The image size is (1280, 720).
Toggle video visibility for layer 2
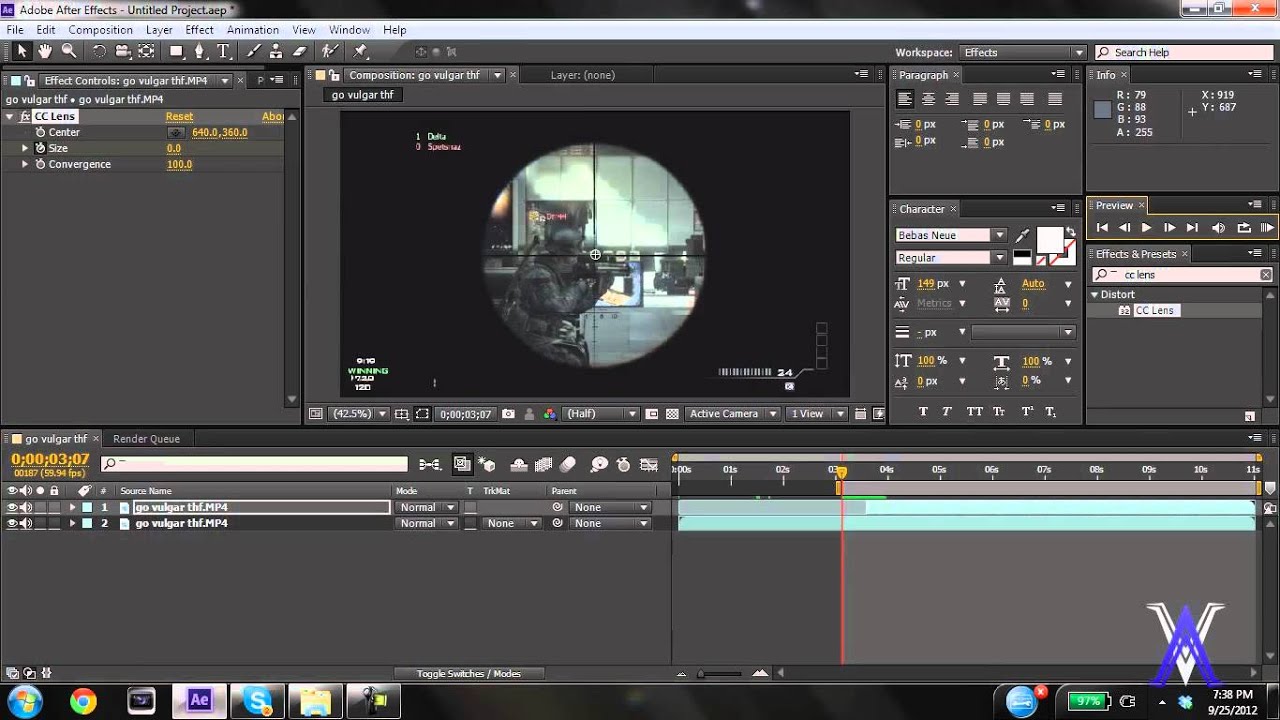[12, 523]
